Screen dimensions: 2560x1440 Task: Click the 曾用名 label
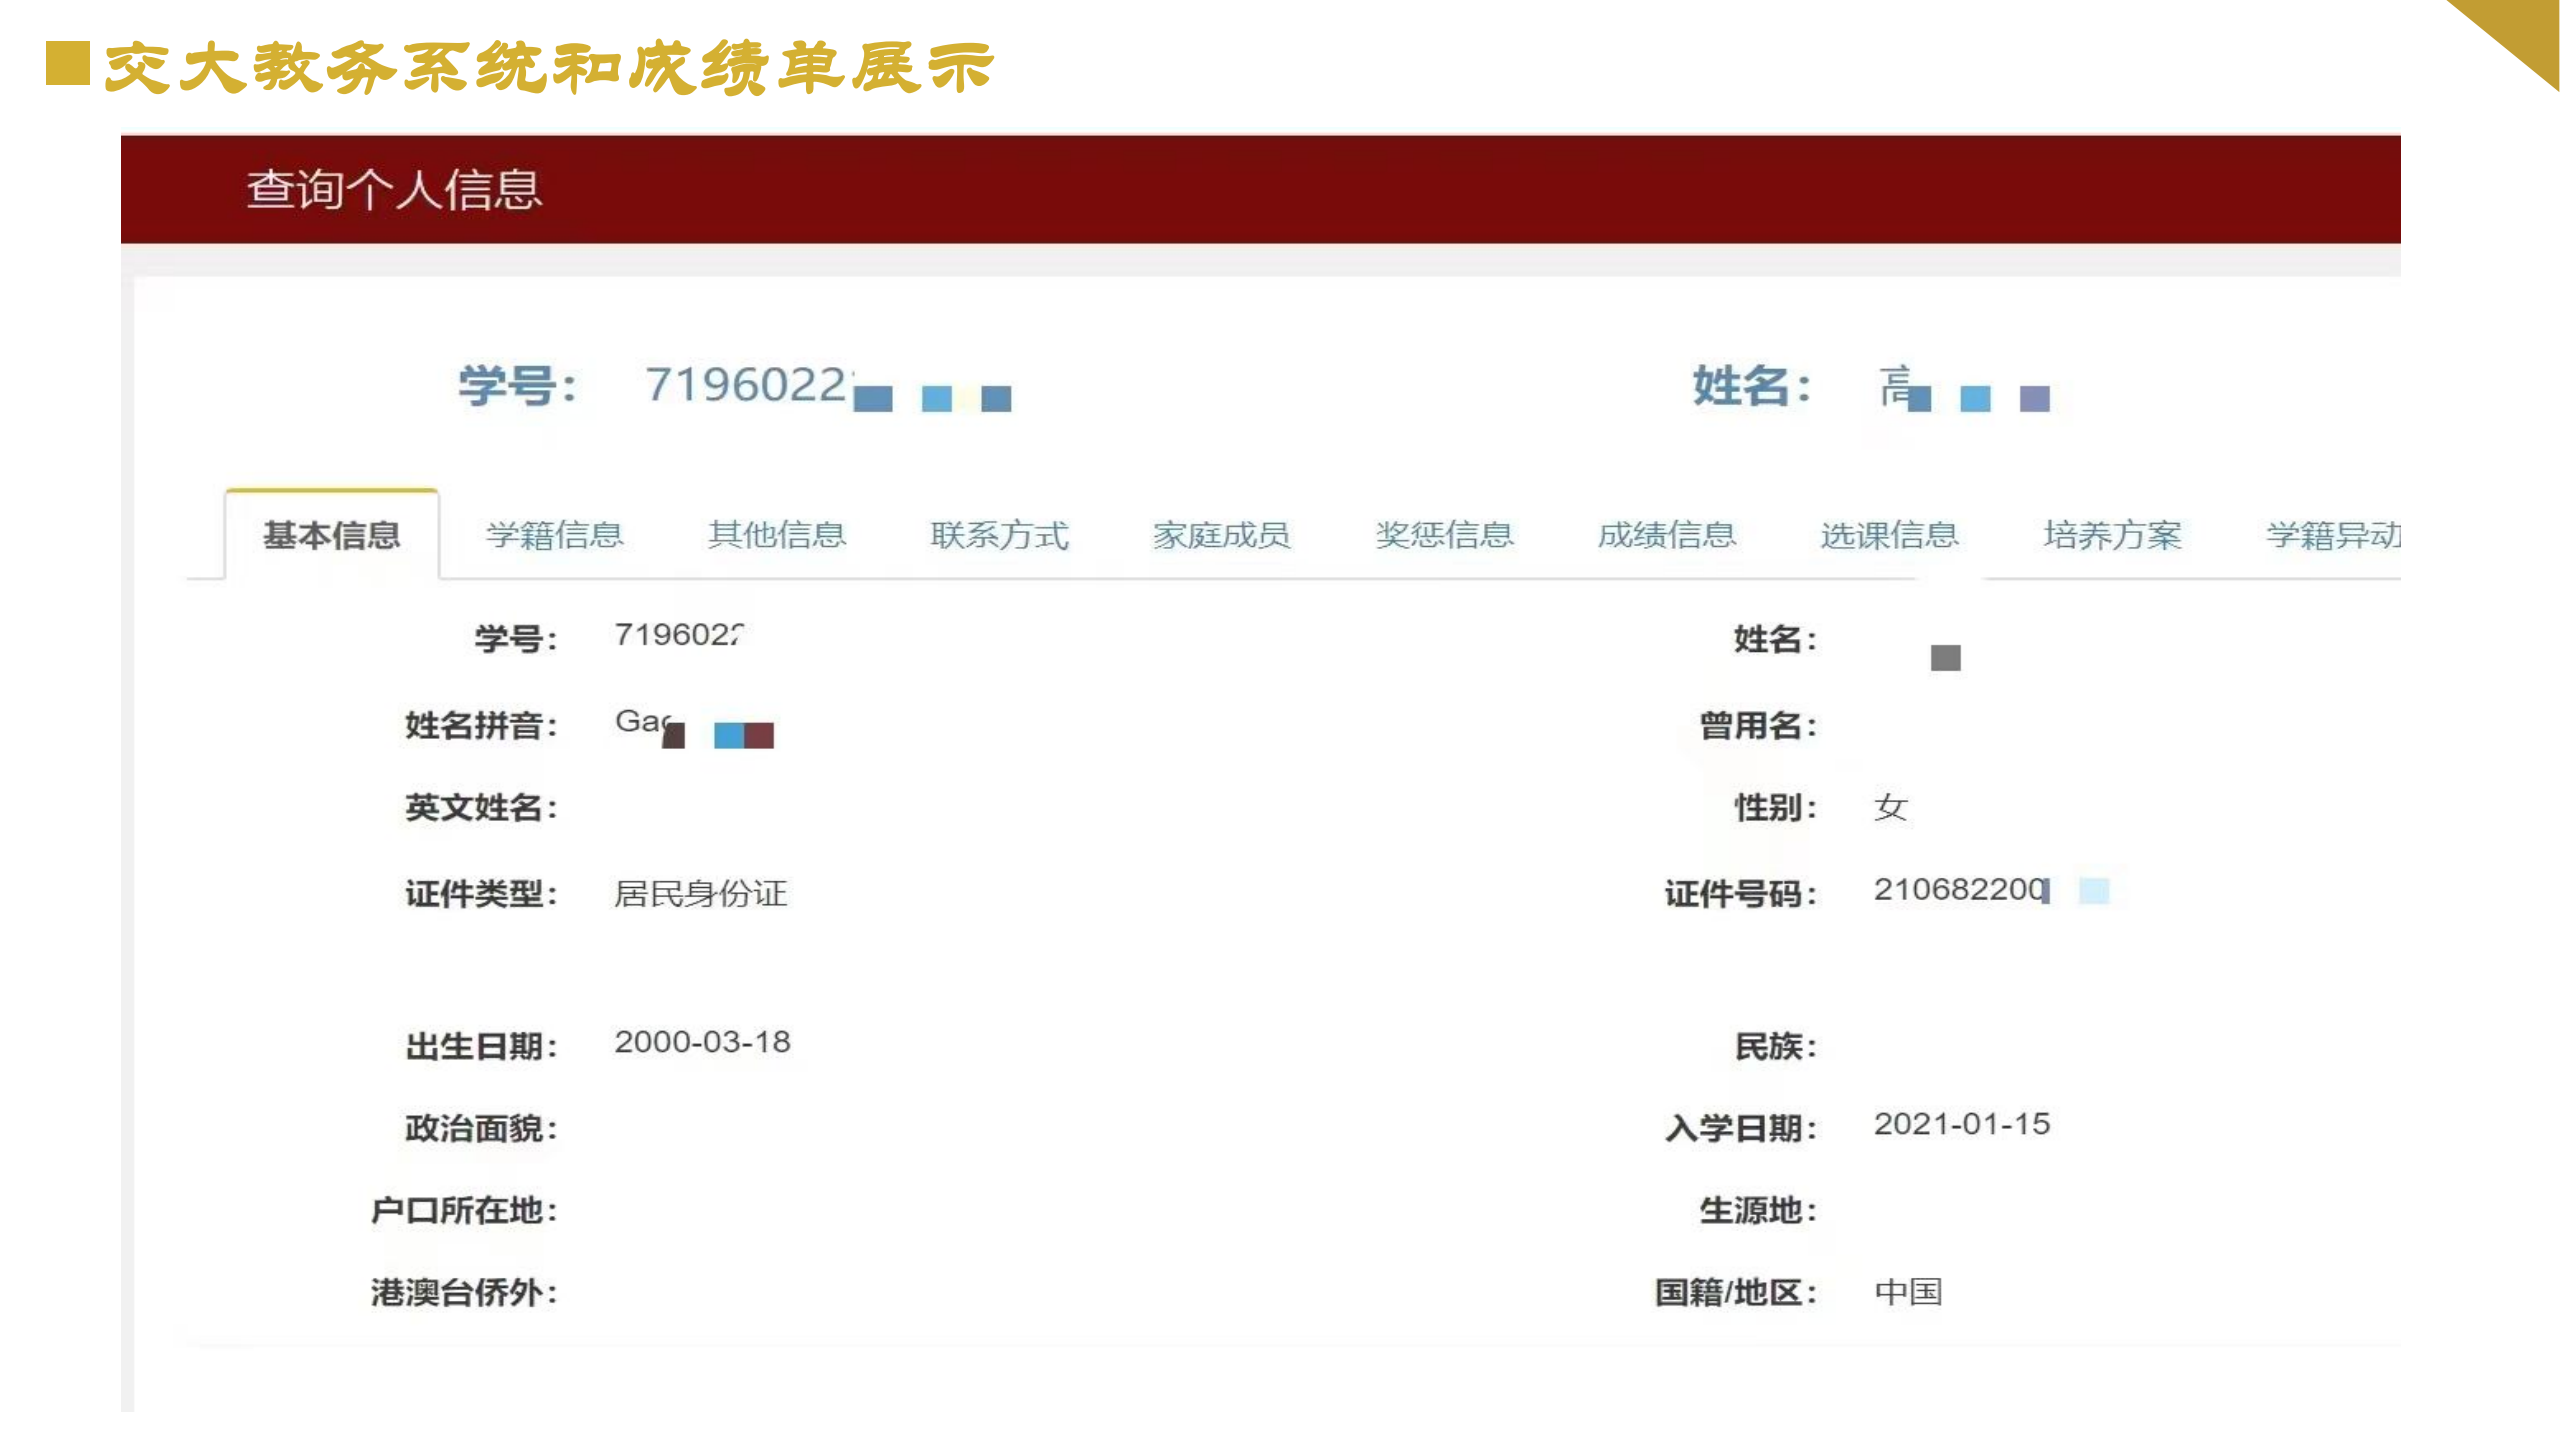[x=1758, y=726]
